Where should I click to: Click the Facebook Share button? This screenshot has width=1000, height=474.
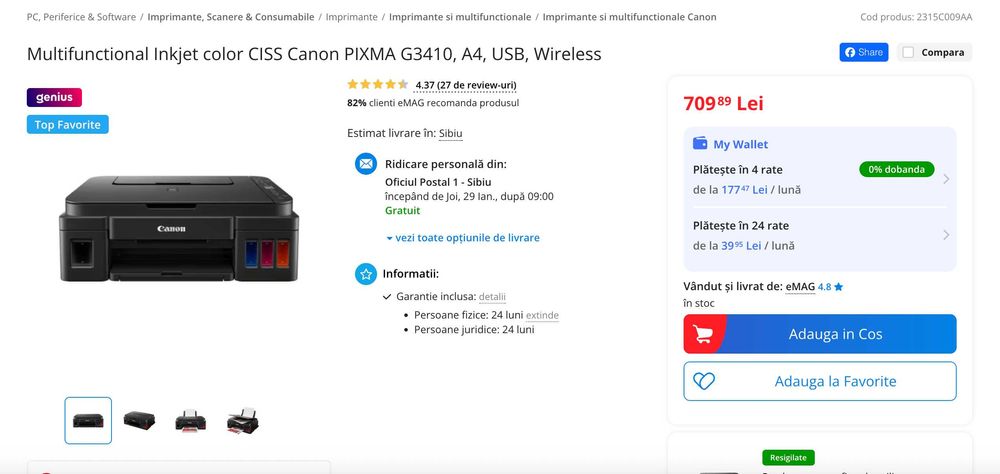(x=864, y=52)
